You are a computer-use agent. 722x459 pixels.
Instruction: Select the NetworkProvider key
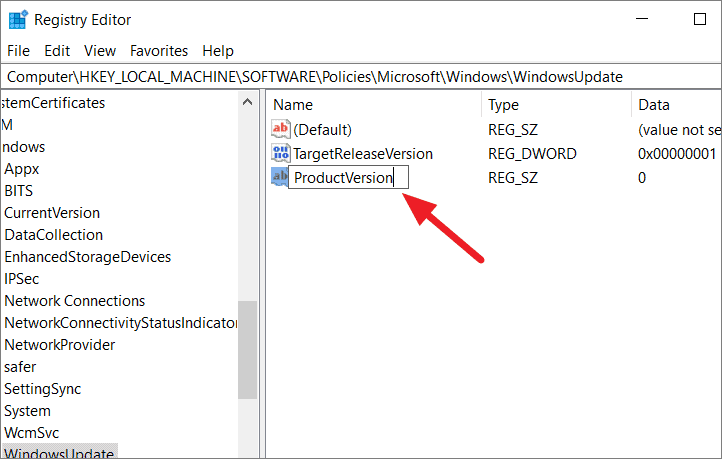(x=59, y=345)
